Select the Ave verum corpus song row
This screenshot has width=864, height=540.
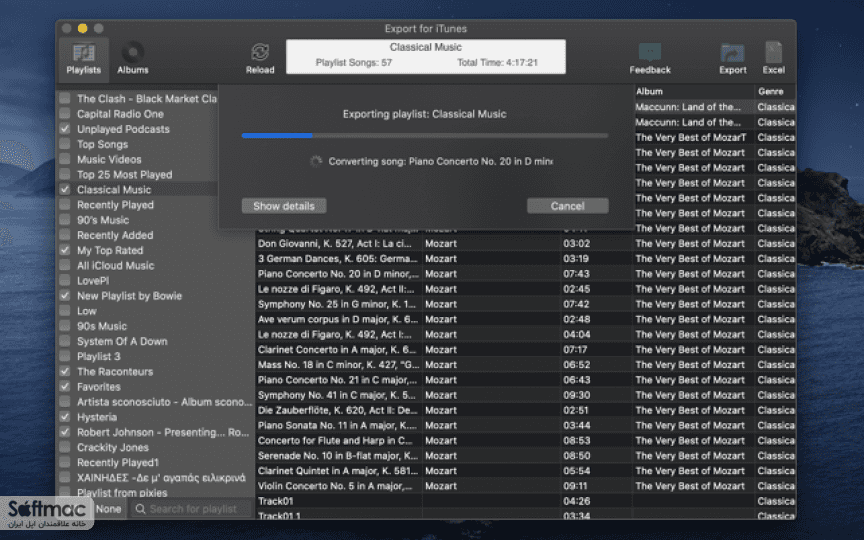pos(526,319)
